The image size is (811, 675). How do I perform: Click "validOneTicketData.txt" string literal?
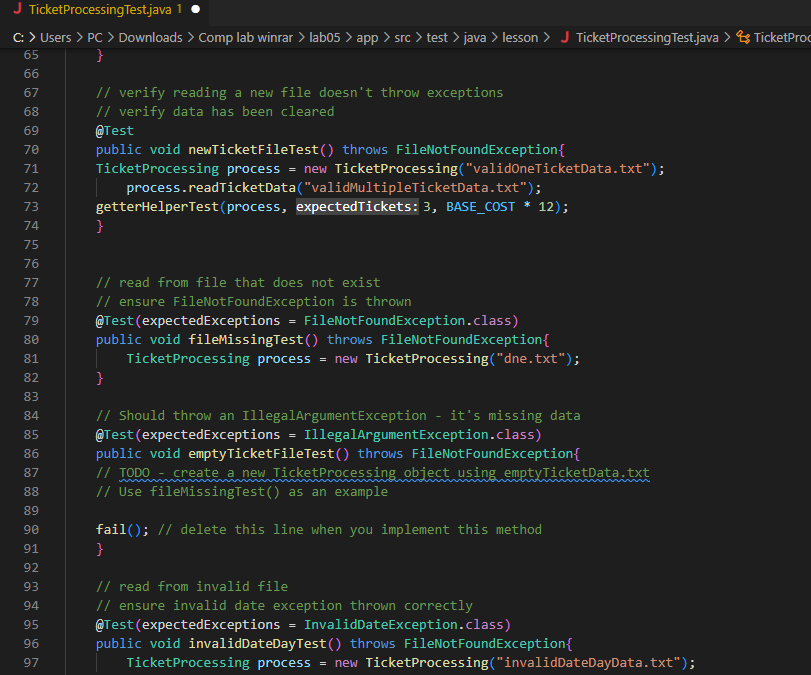click(x=558, y=169)
